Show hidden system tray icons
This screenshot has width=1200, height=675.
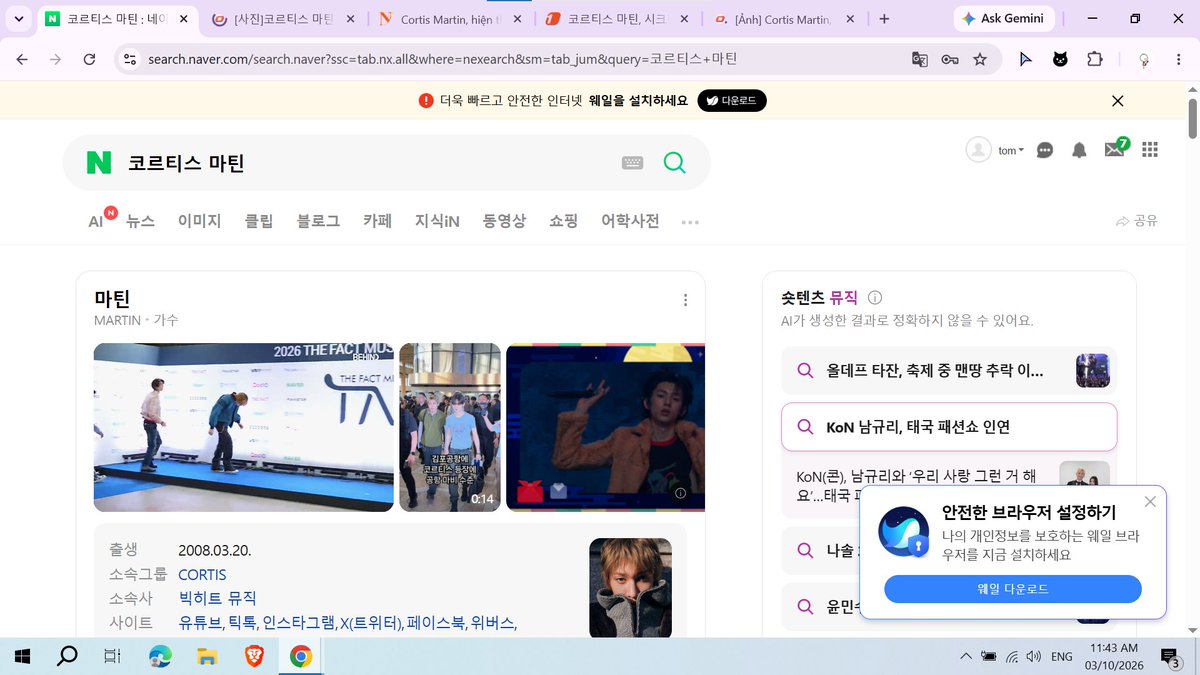965,657
